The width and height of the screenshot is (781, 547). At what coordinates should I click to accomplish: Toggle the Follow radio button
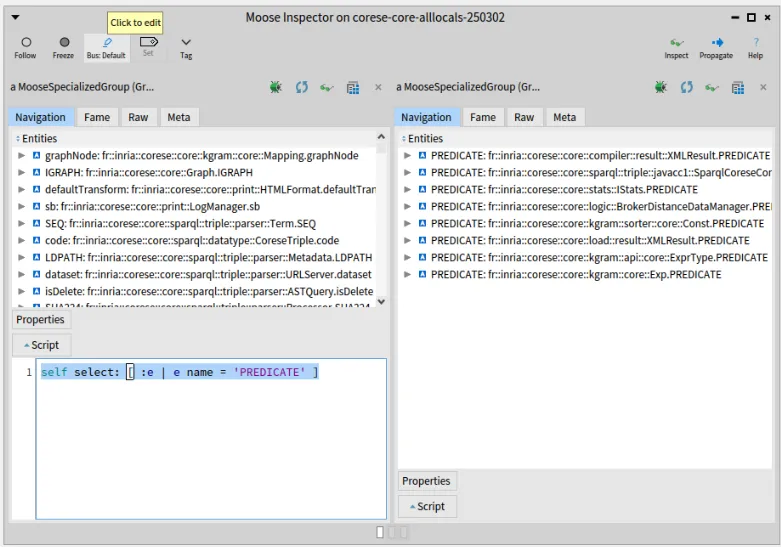click(x=25, y=46)
